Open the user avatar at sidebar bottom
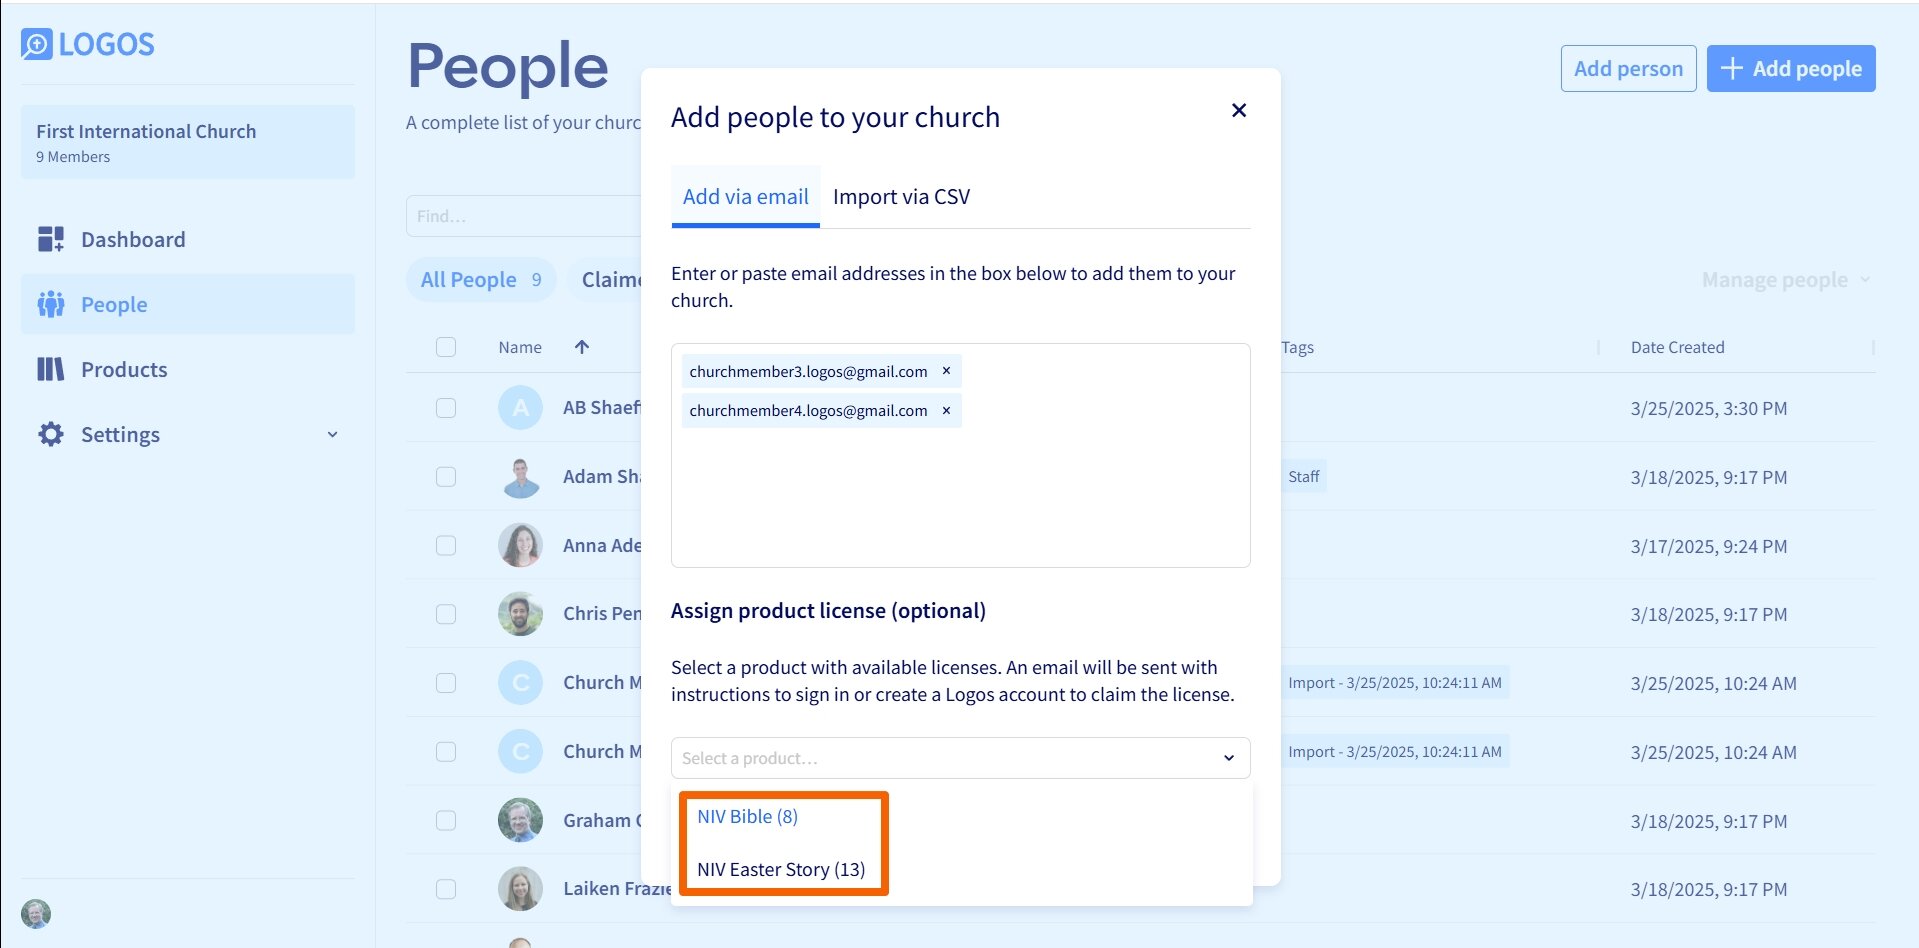The image size is (1919, 948). point(36,913)
